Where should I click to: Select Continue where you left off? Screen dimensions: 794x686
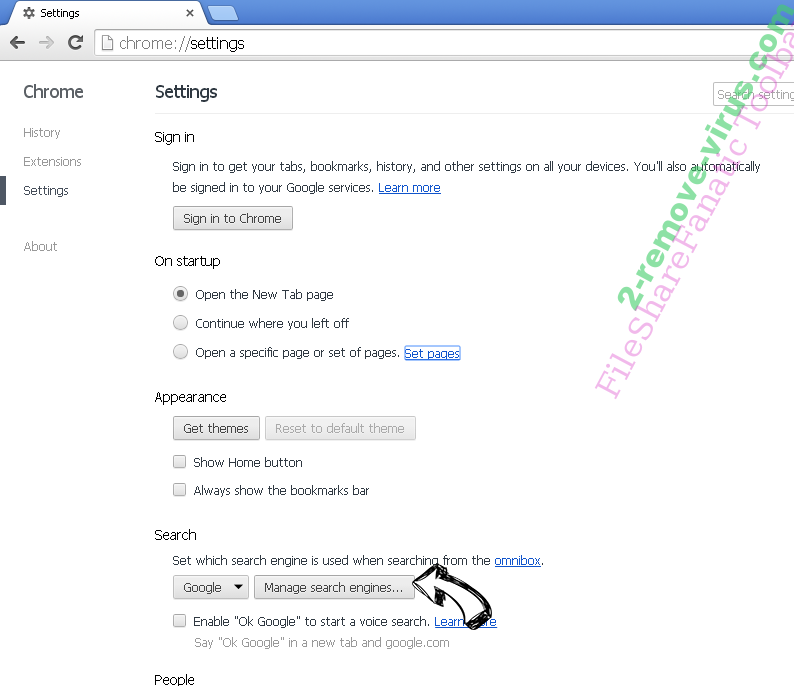click(180, 323)
